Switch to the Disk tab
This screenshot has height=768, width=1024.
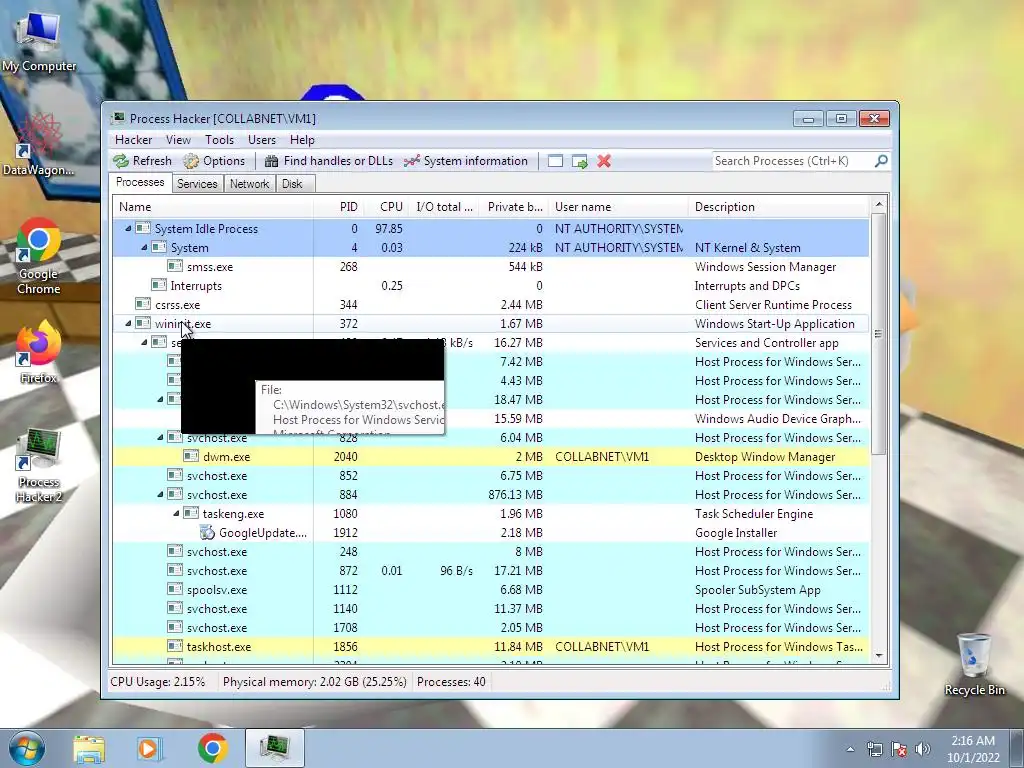(293, 184)
